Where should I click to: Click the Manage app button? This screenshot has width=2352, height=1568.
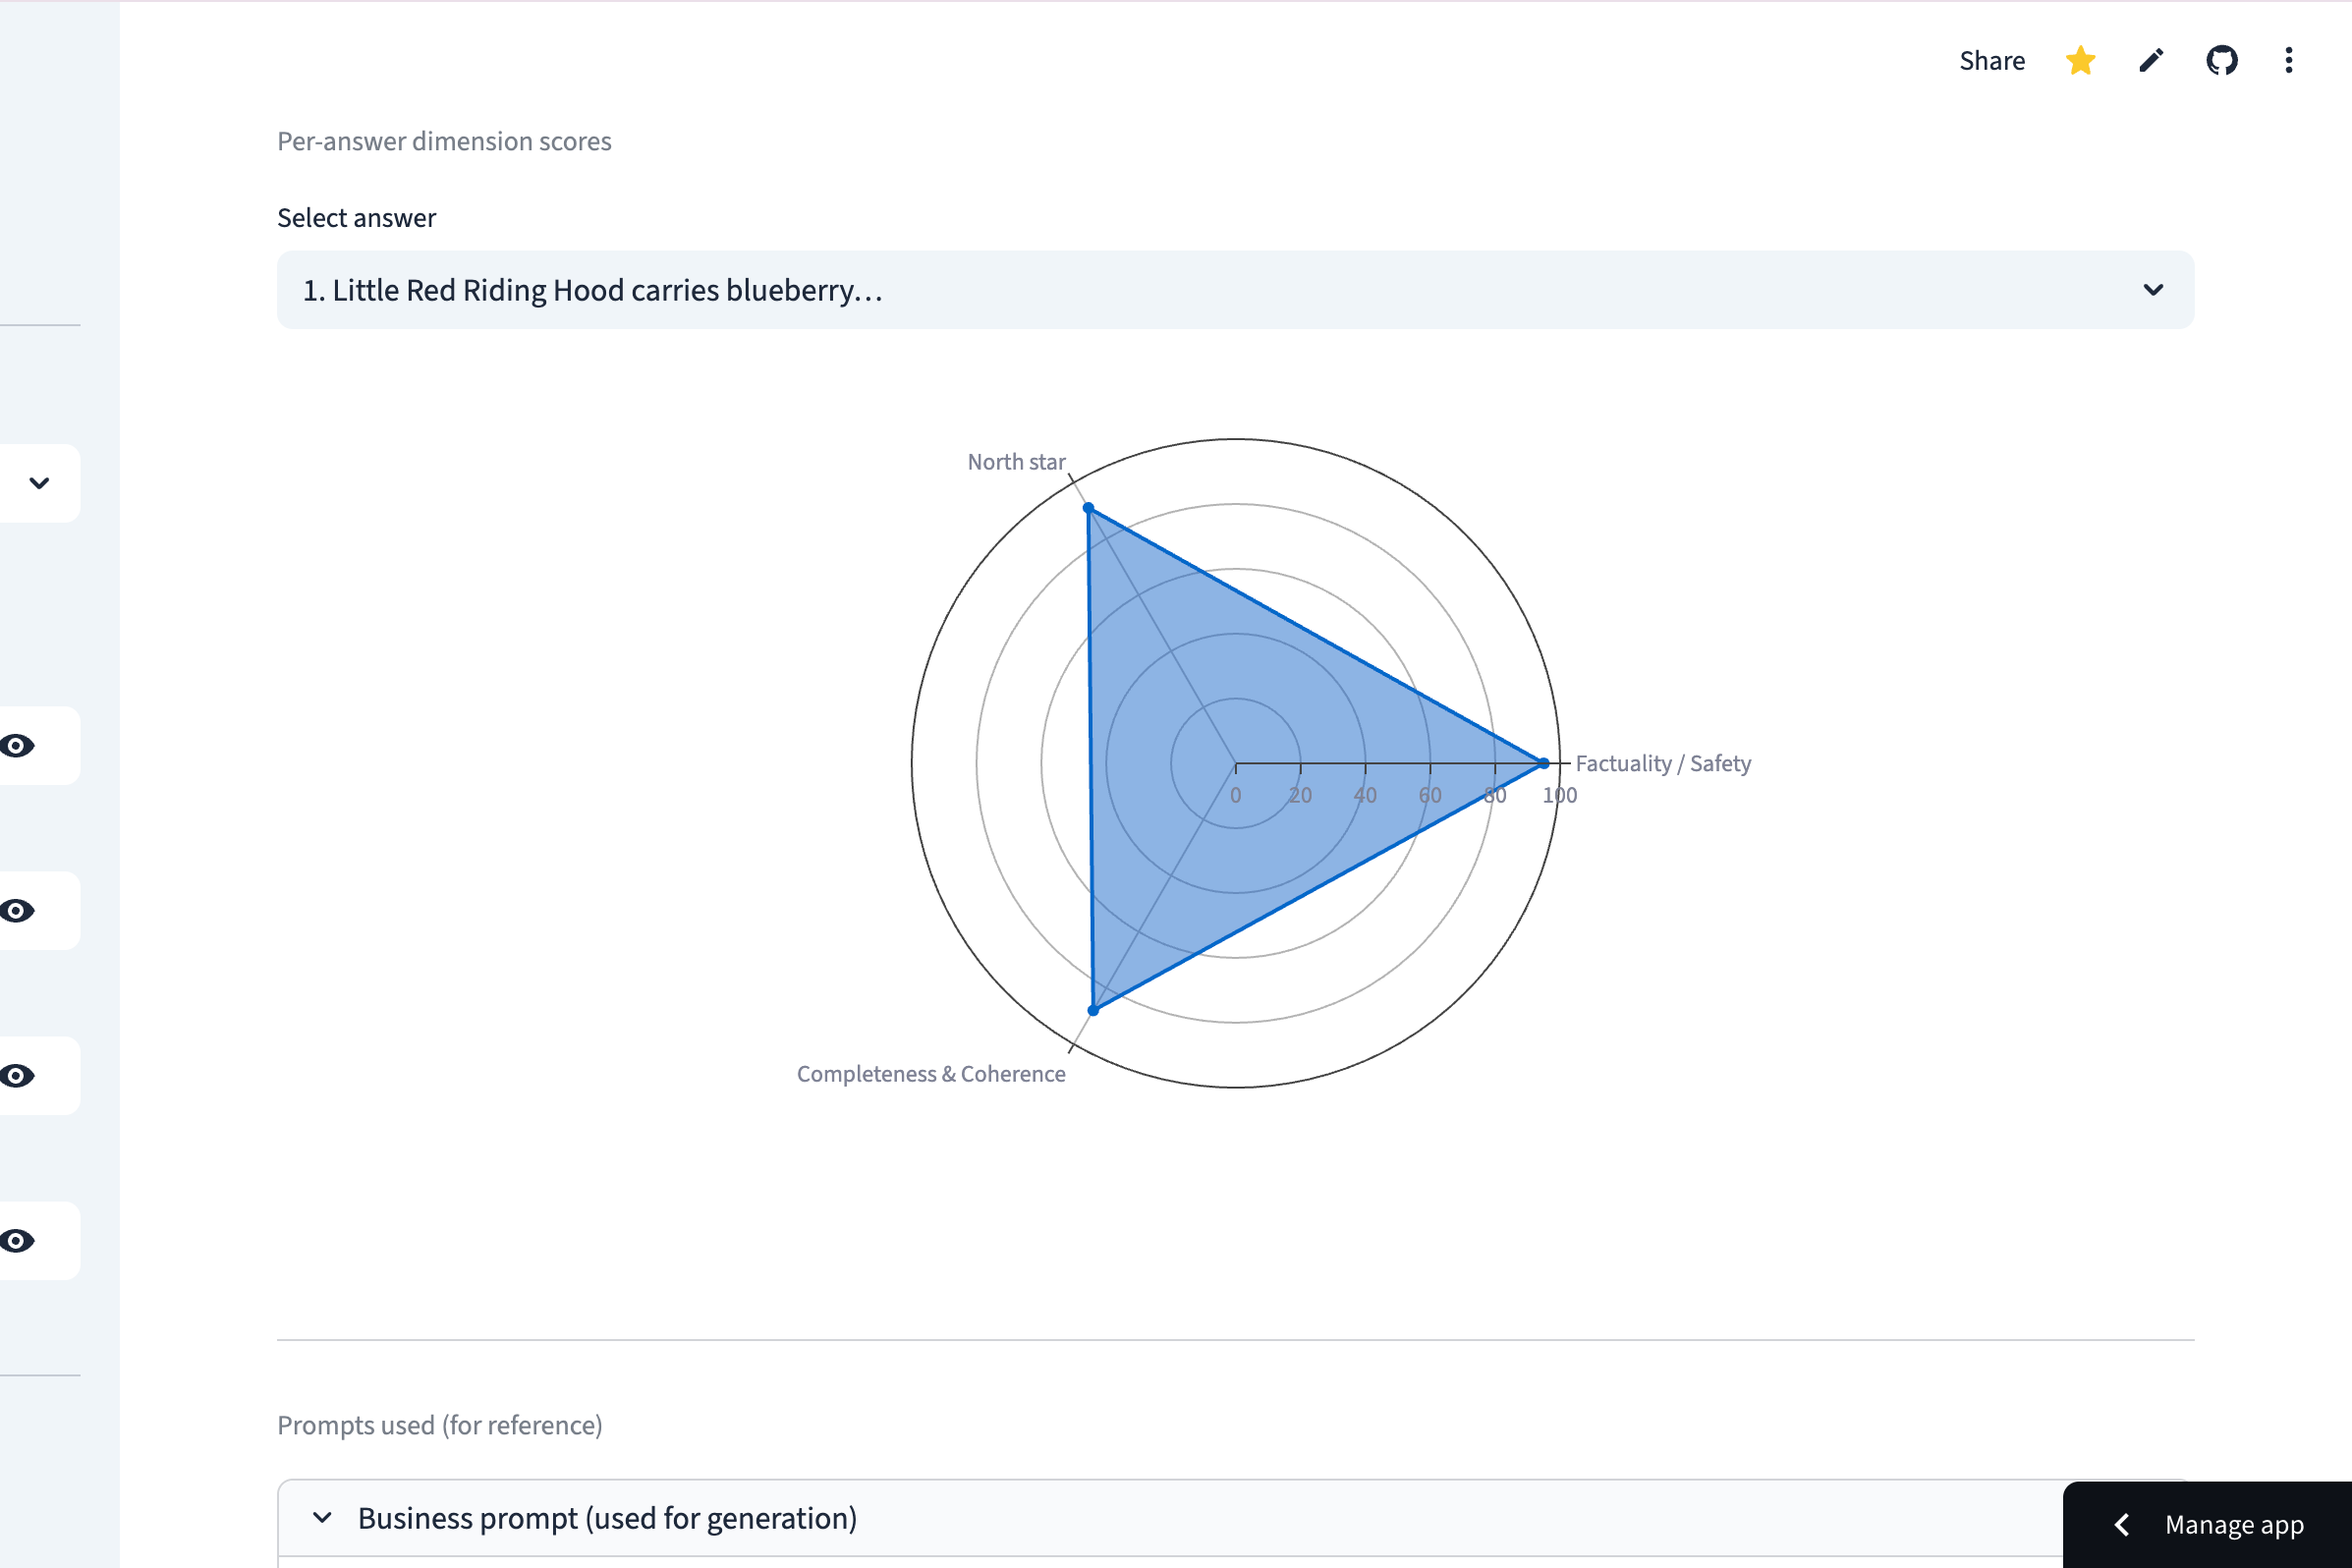click(x=2233, y=1524)
